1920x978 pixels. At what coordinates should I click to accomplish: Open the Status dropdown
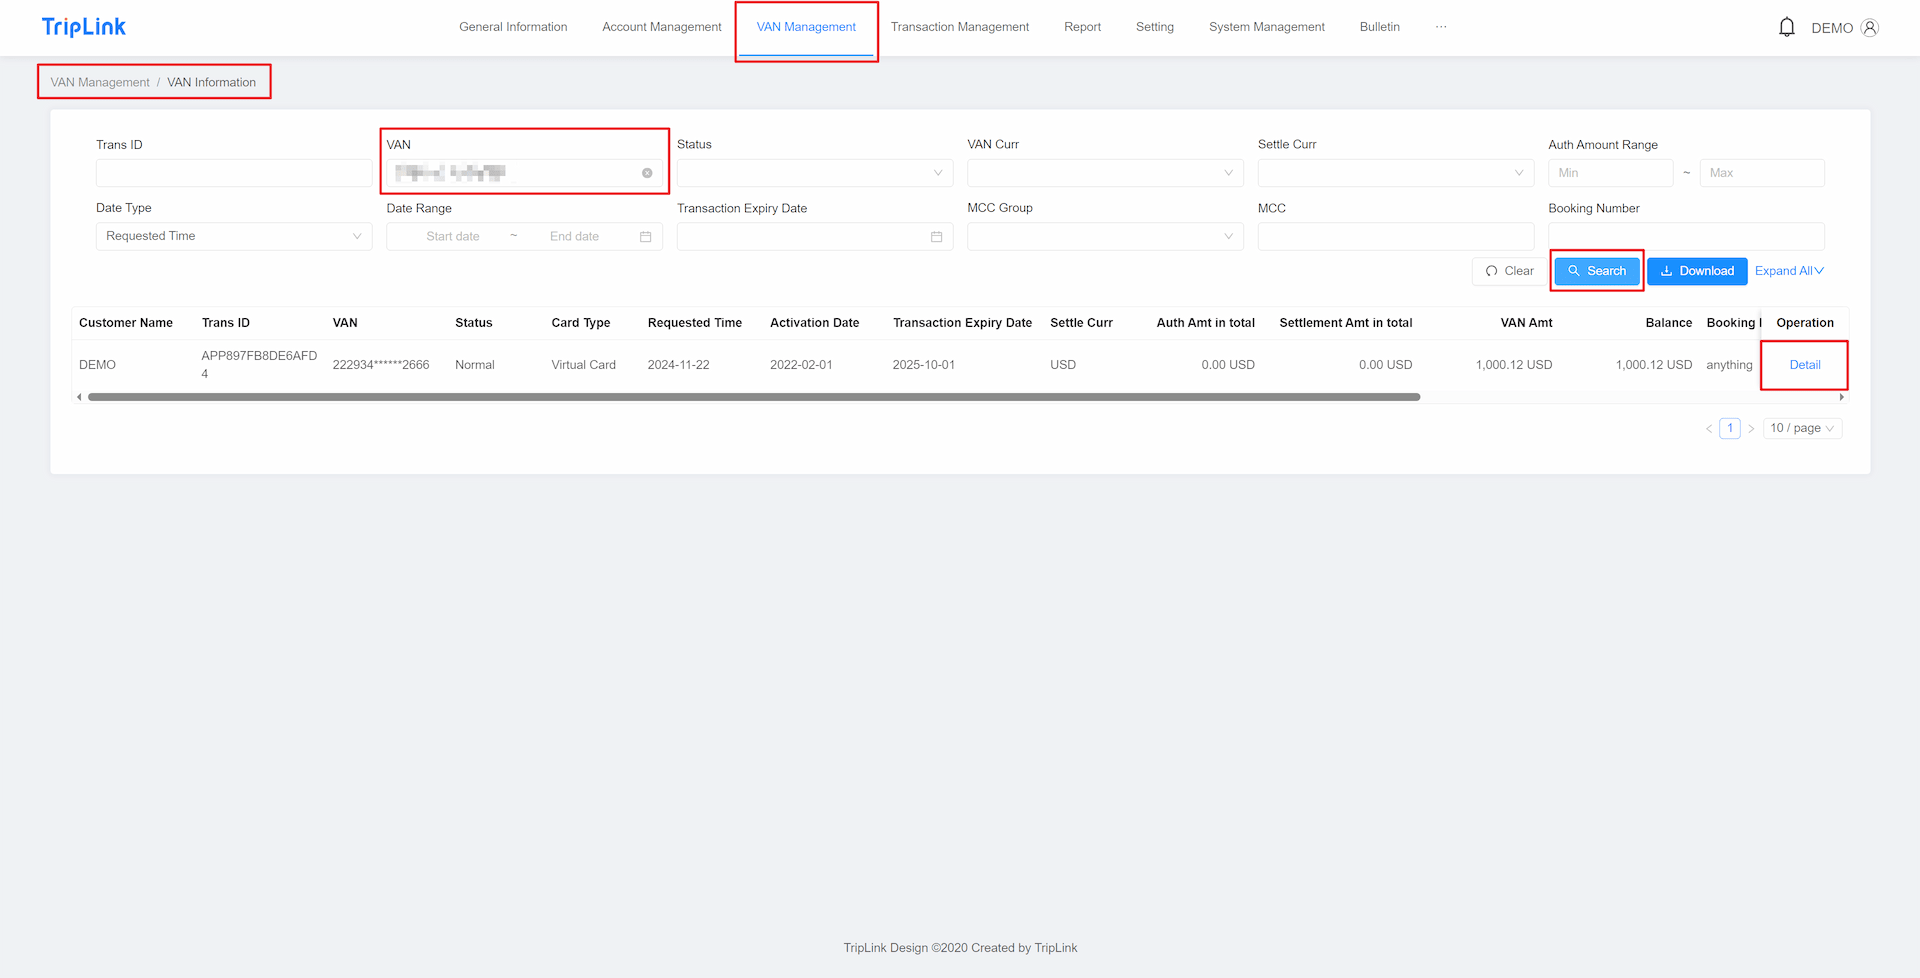point(814,173)
